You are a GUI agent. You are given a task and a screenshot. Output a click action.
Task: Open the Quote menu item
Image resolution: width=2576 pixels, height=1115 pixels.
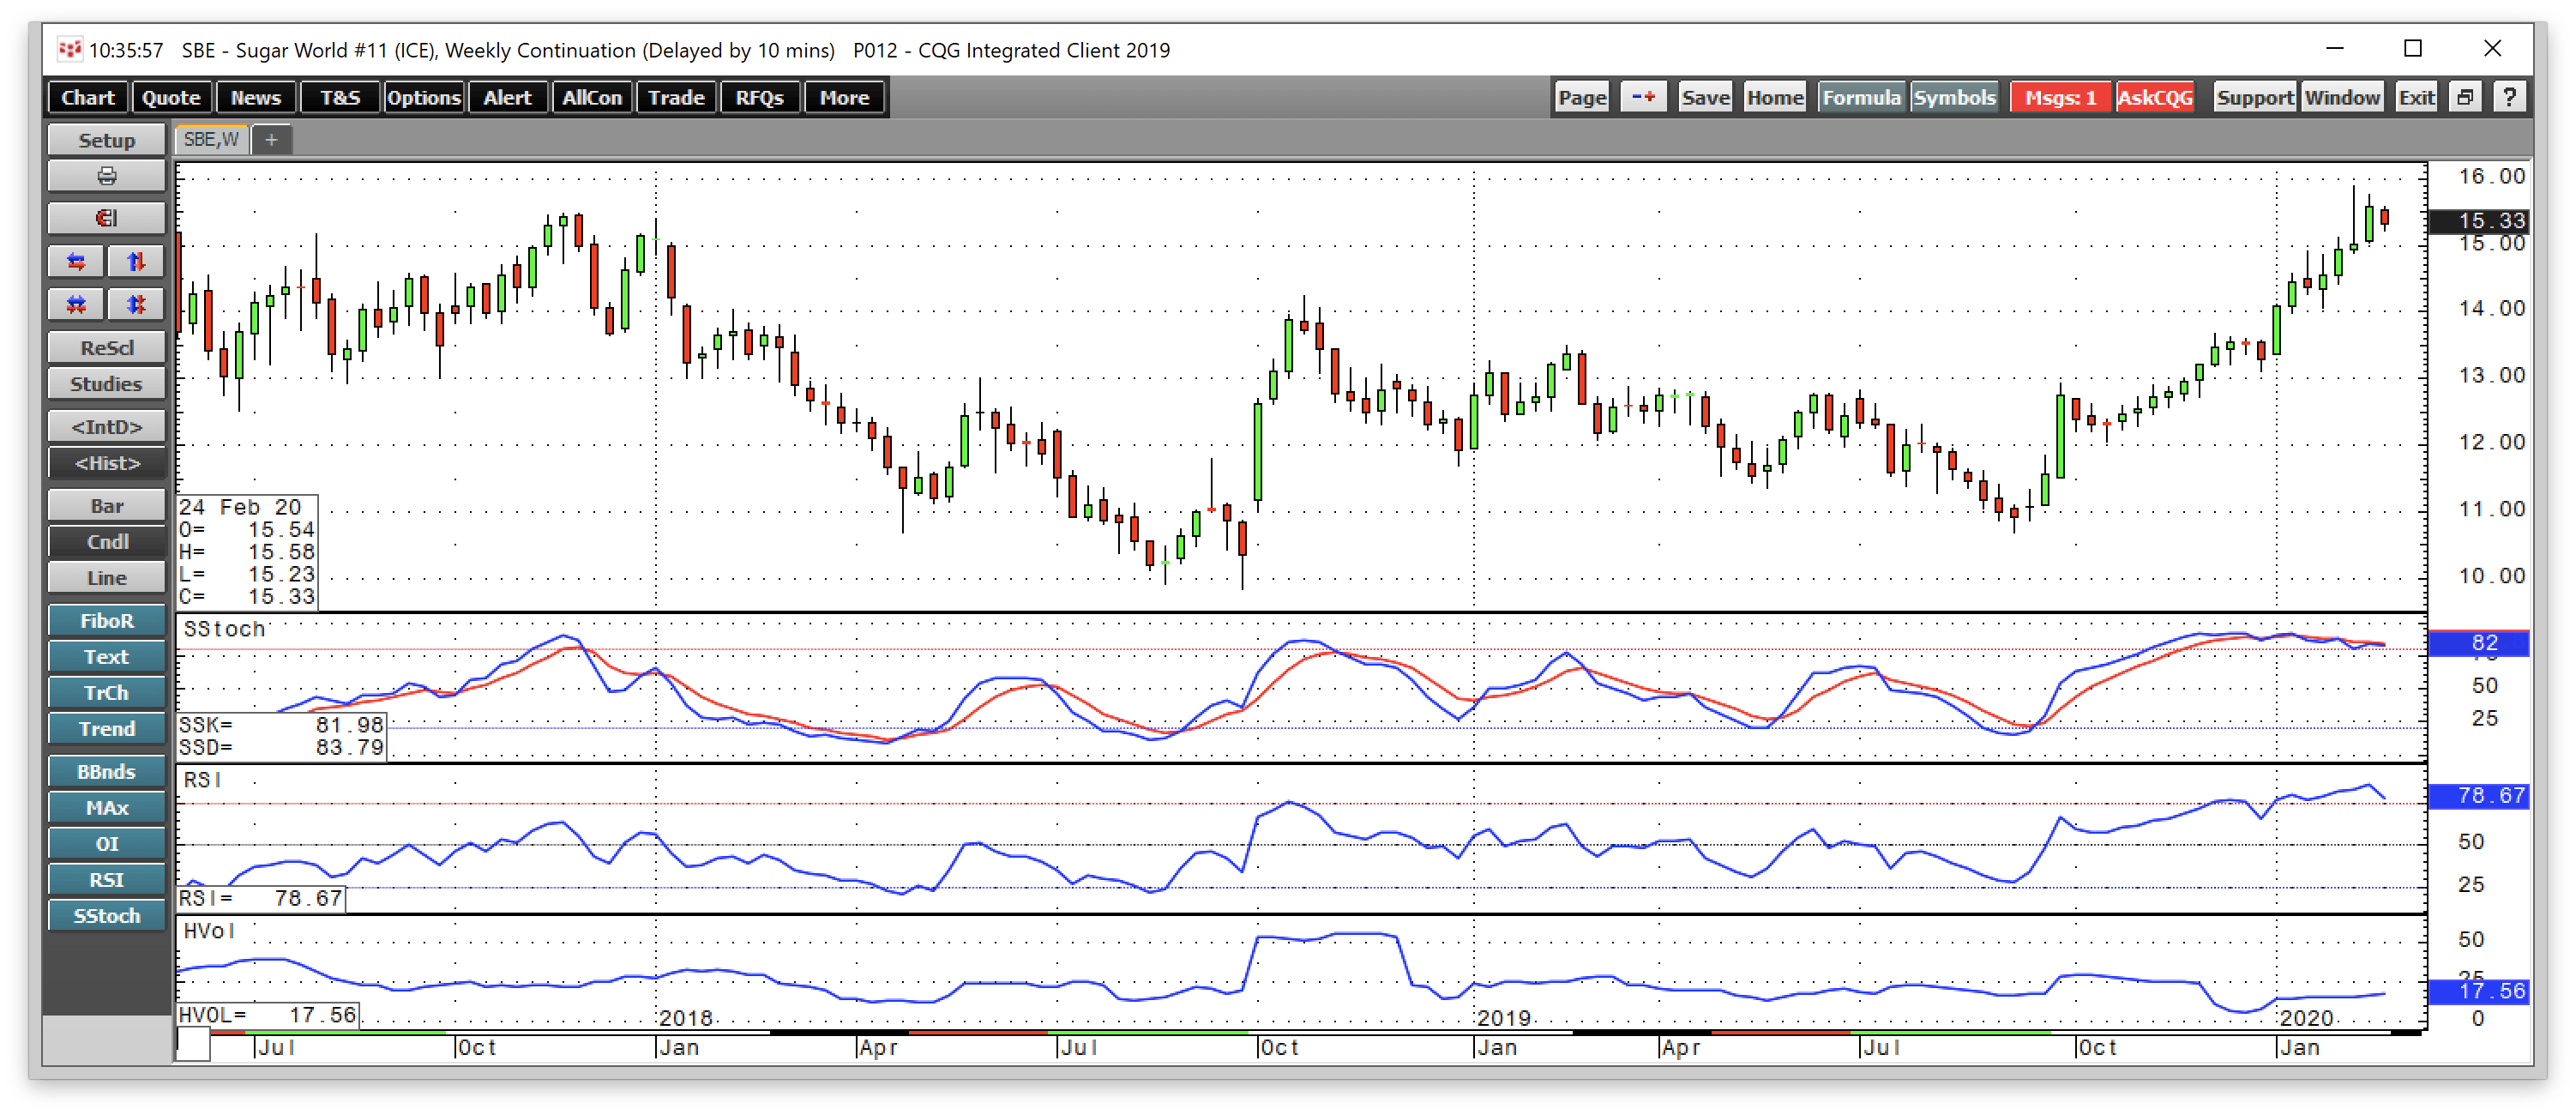pos(171,98)
